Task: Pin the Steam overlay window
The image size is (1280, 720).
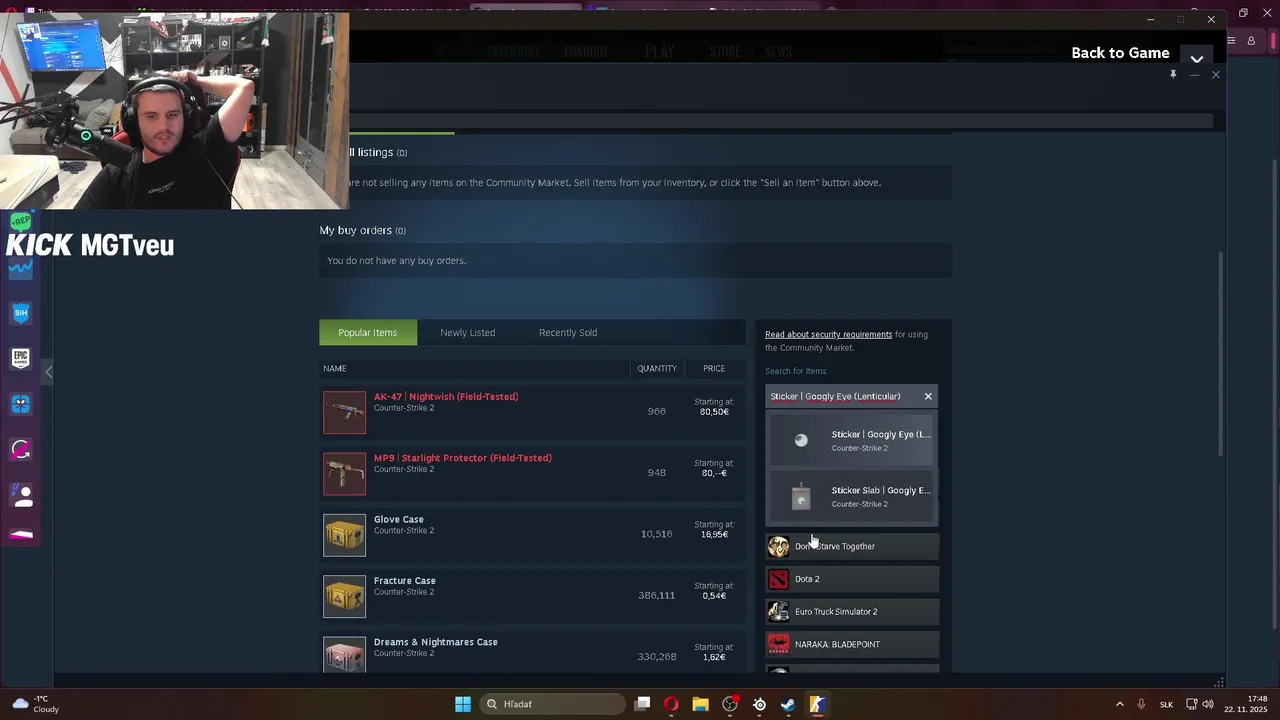Action: [1173, 74]
